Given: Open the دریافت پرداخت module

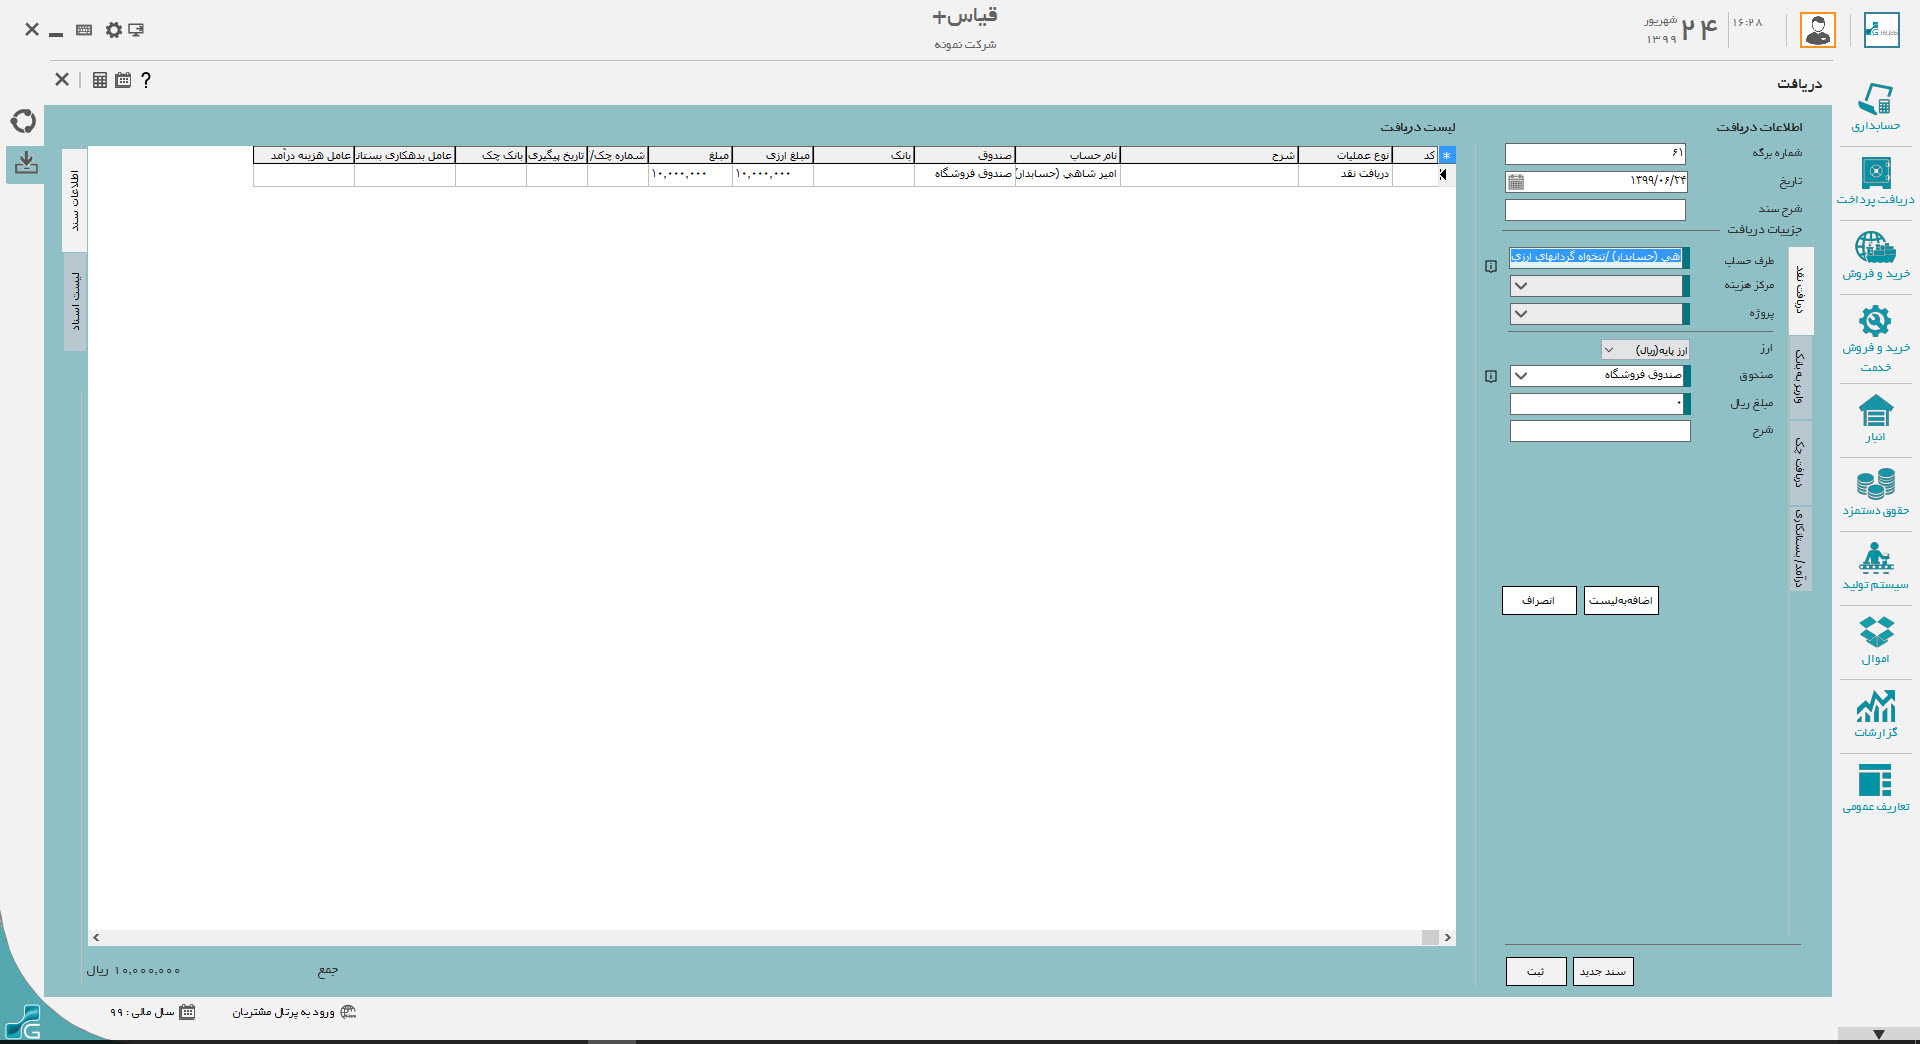Looking at the screenshot, I should click(1875, 181).
